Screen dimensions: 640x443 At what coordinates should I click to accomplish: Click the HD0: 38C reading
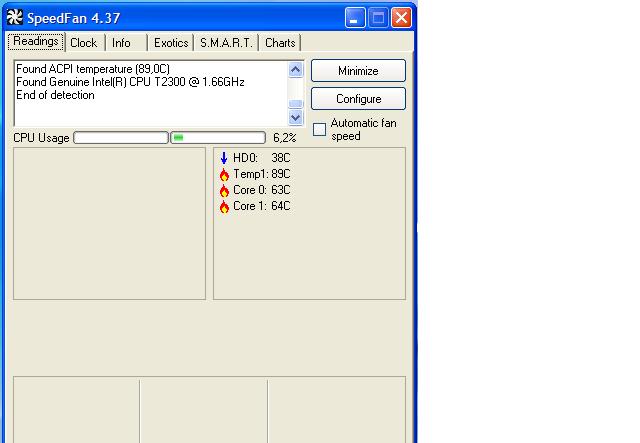coord(262,158)
